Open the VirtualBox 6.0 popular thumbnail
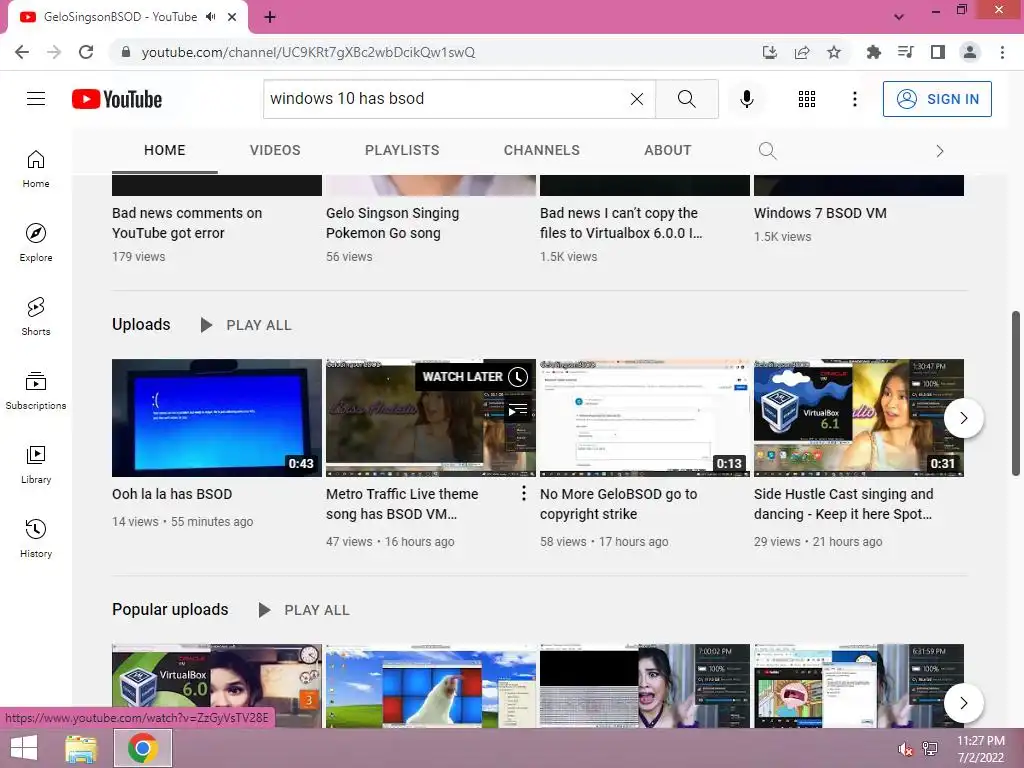This screenshot has height=768, width=1024. tap(217, 686)
